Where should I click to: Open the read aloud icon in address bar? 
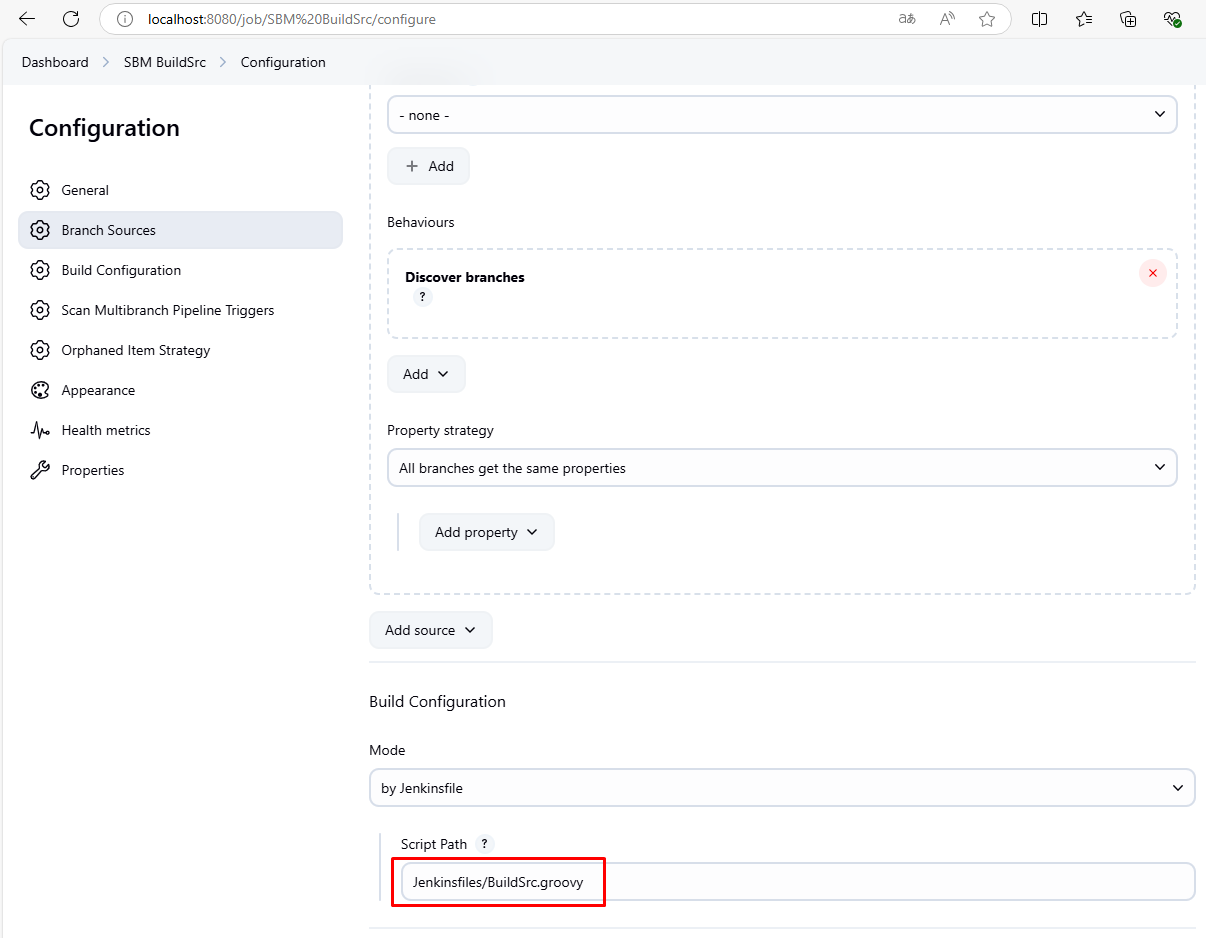947,19
